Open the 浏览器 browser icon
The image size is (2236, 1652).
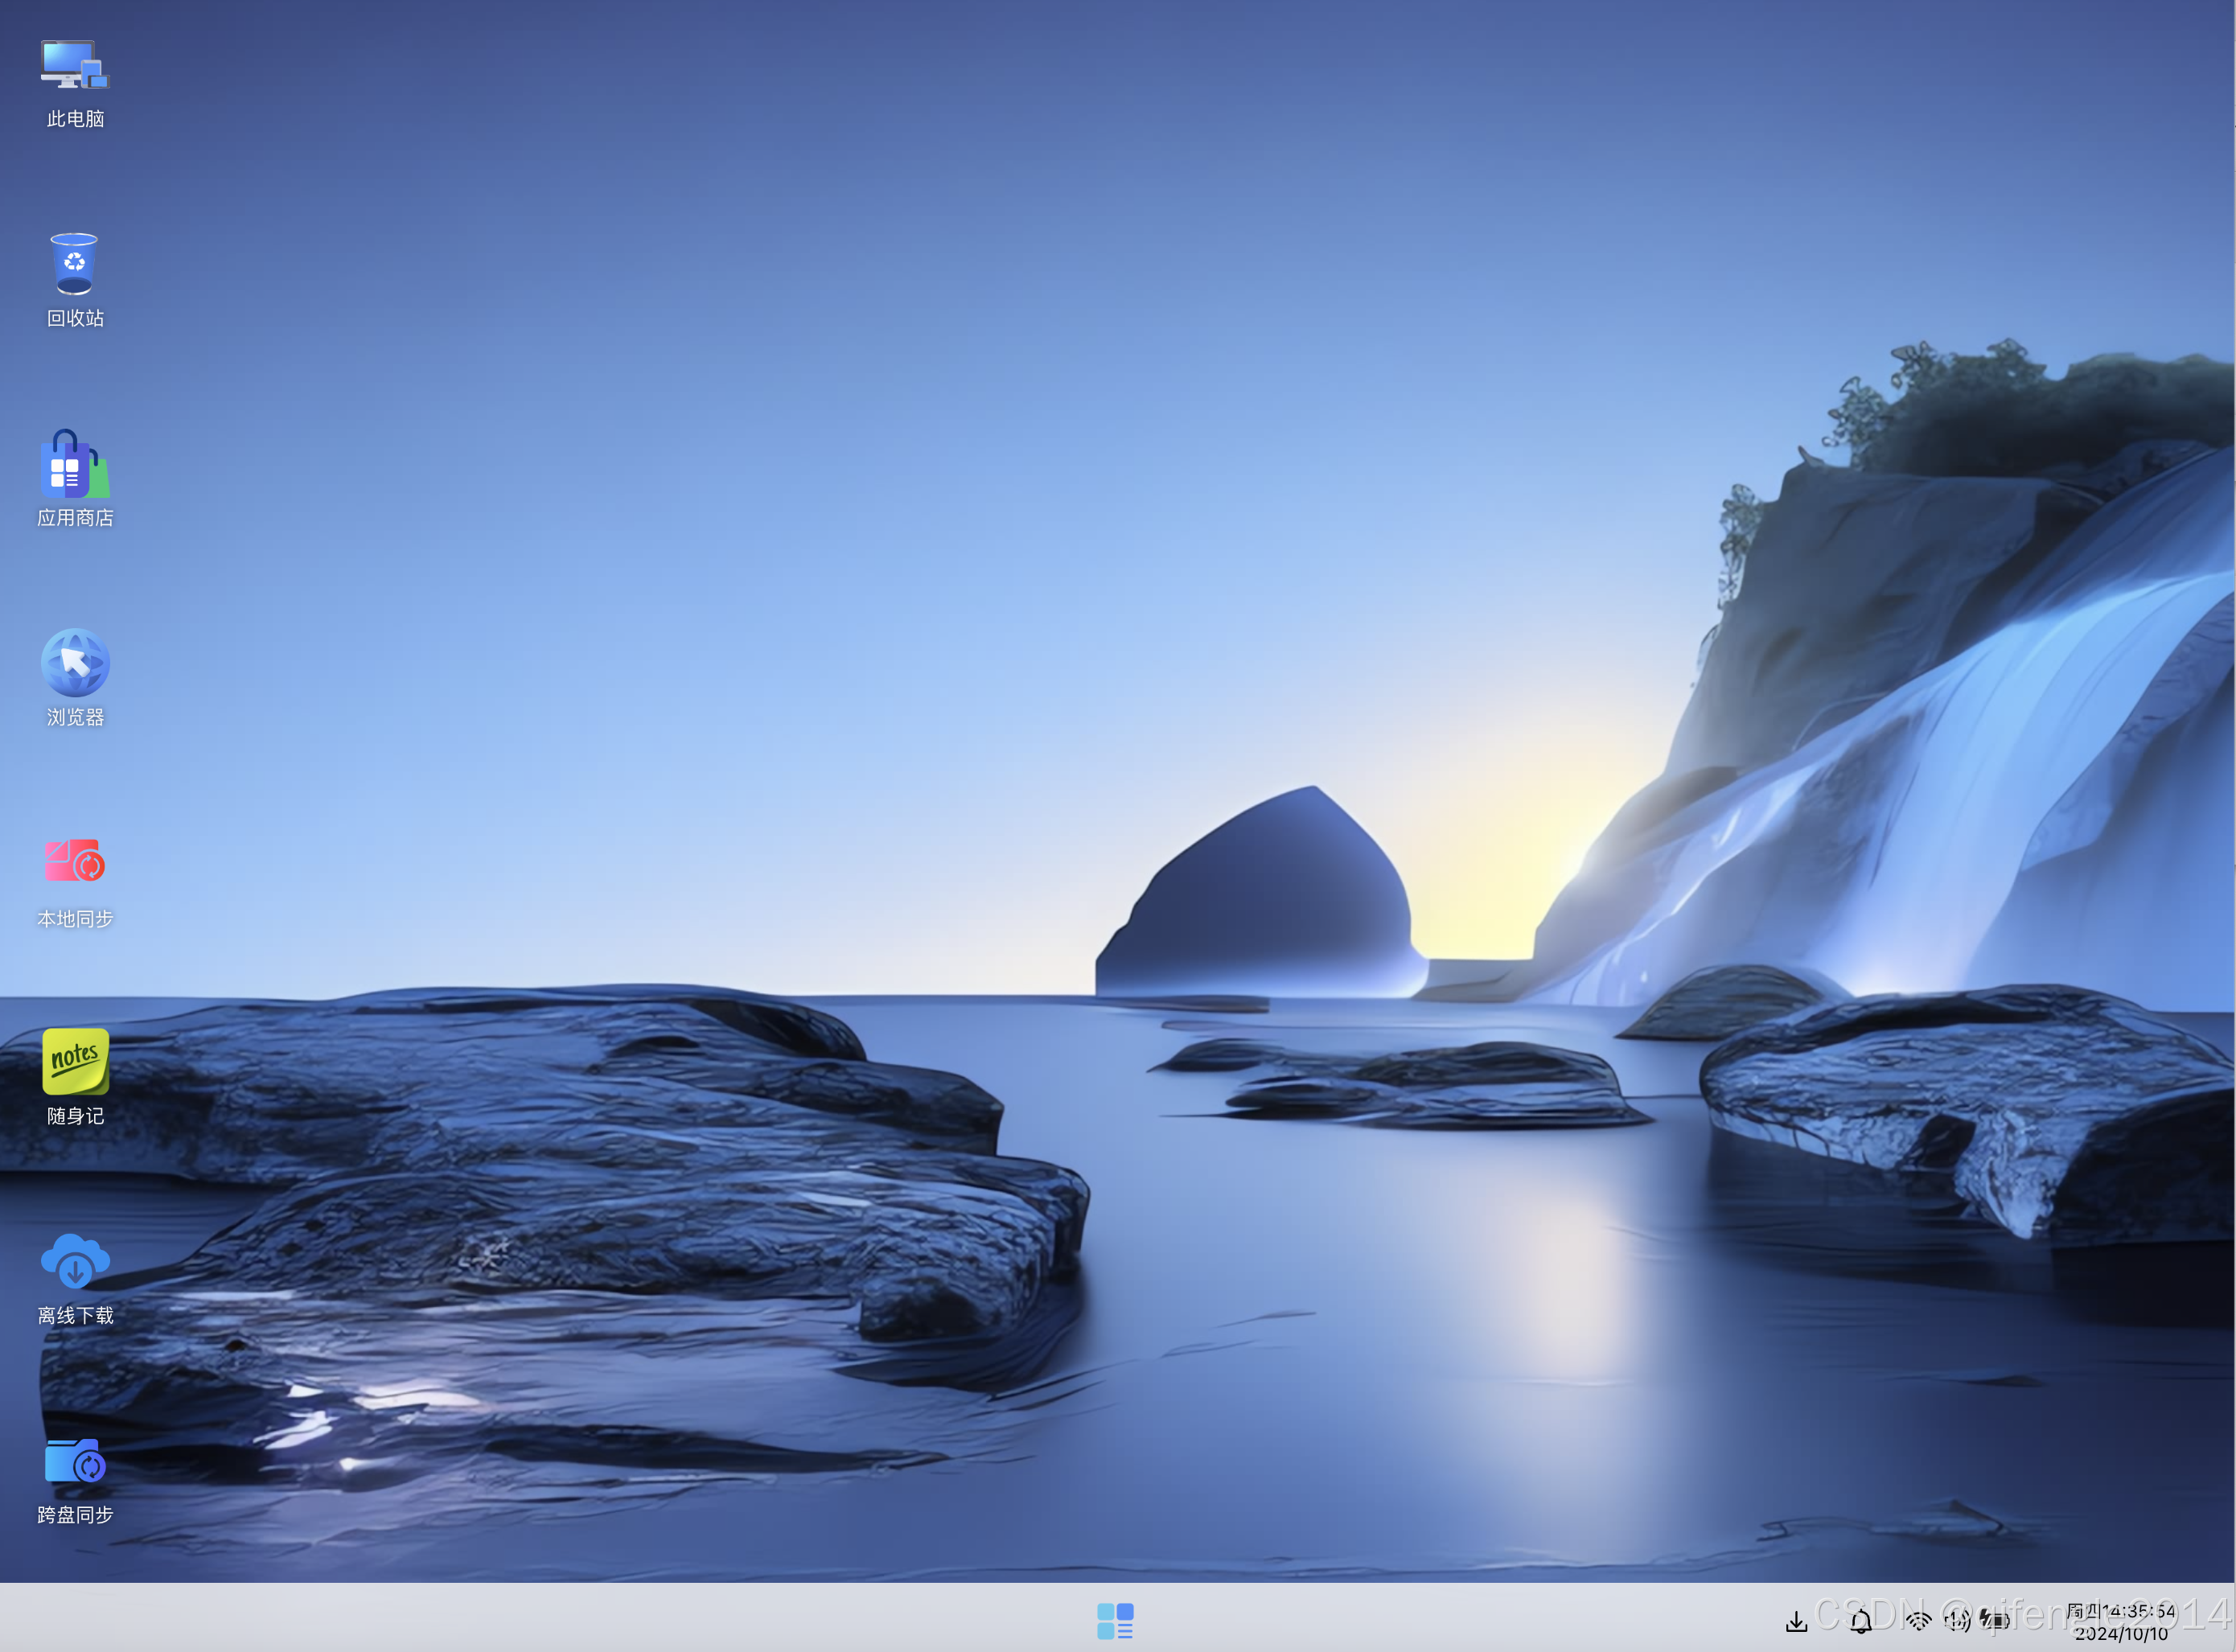coord(75,663)
